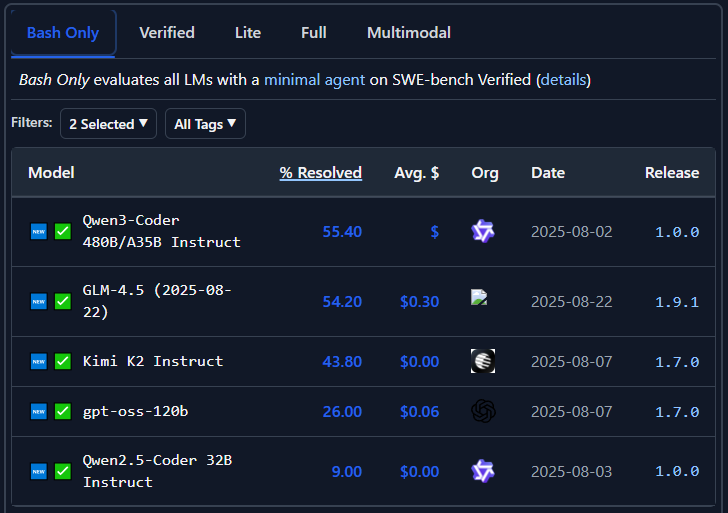Switch to the Multimodal tab
728x513 pixels.
tap(408, 33)
